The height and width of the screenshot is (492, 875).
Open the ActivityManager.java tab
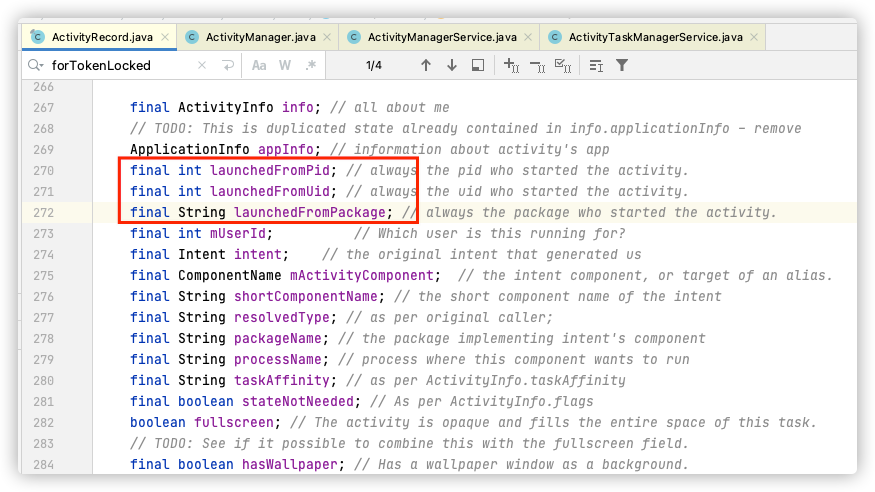tap(257, 37)
